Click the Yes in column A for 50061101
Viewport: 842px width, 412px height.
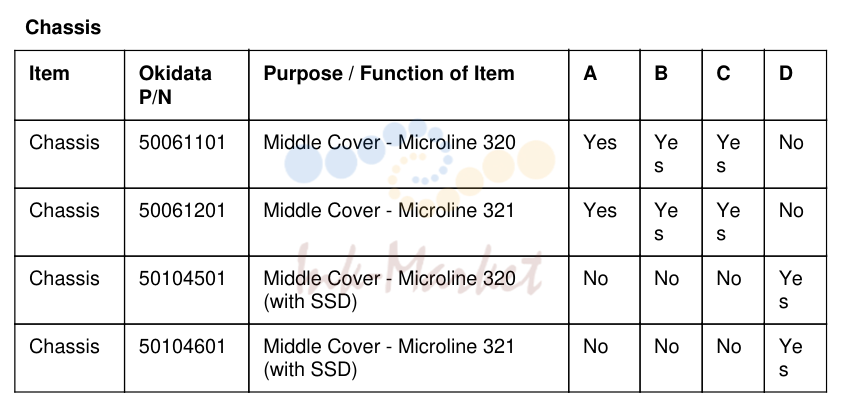point(600,142)
